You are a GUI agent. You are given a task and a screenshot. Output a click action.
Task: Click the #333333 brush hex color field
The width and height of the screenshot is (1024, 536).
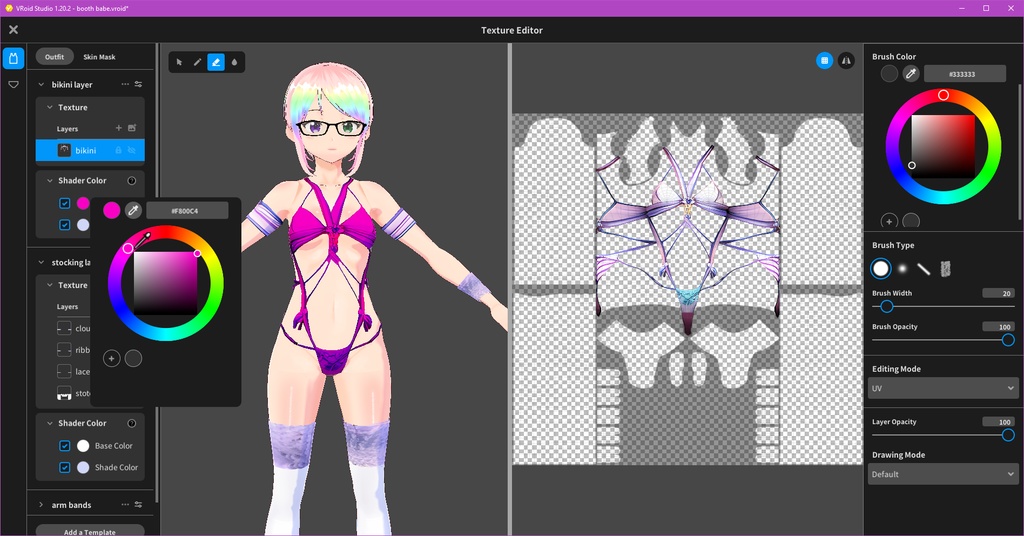965,74
